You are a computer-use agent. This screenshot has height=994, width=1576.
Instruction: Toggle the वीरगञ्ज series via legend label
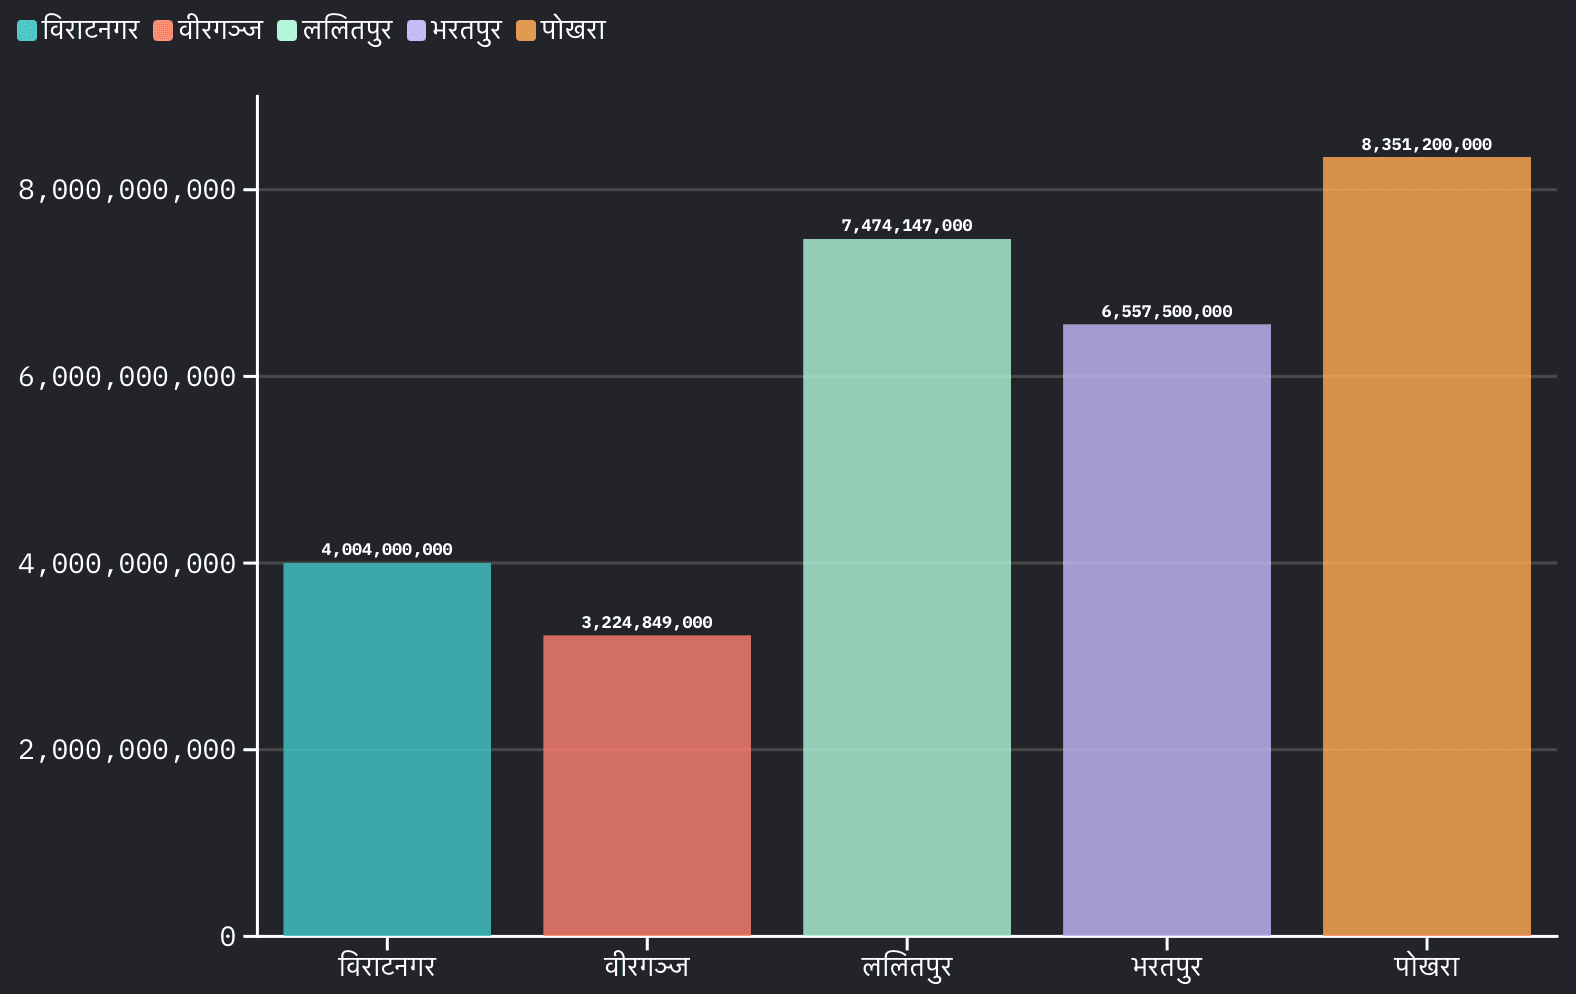(x=220, y=30)
